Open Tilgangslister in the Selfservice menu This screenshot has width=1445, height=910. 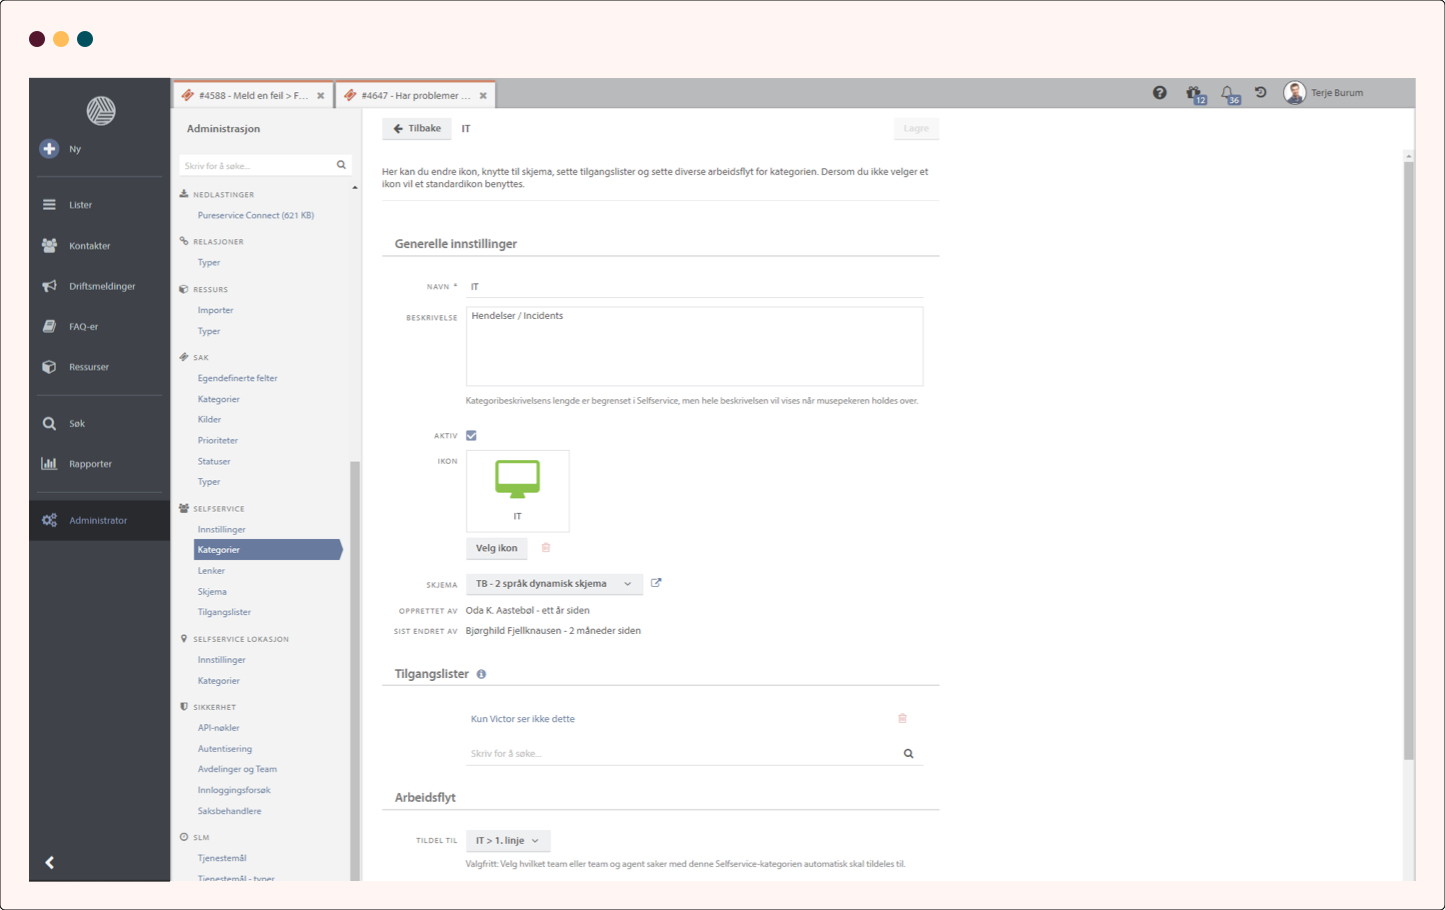(224, 612)
